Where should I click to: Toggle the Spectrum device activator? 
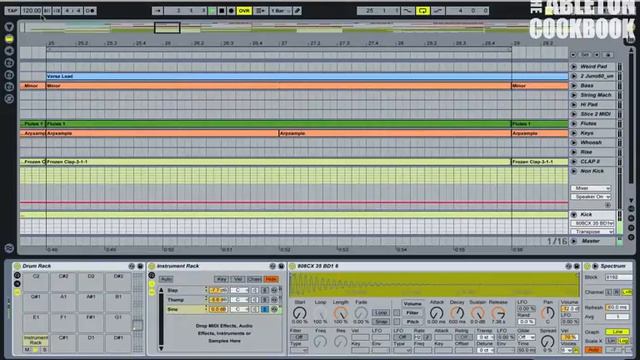coord(587,267)
